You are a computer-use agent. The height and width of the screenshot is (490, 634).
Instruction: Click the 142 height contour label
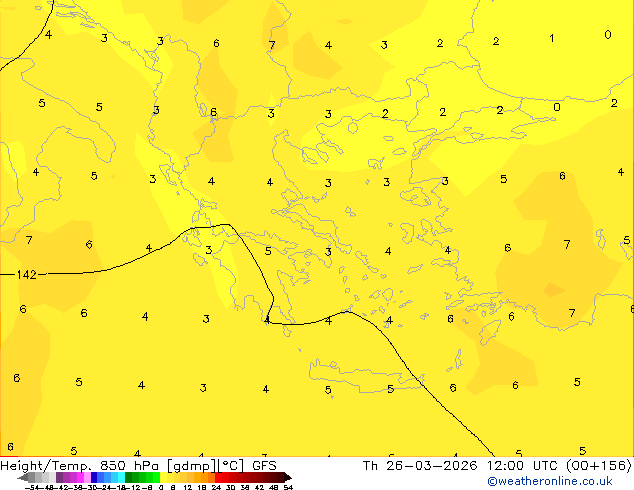[x=27, y=275]
